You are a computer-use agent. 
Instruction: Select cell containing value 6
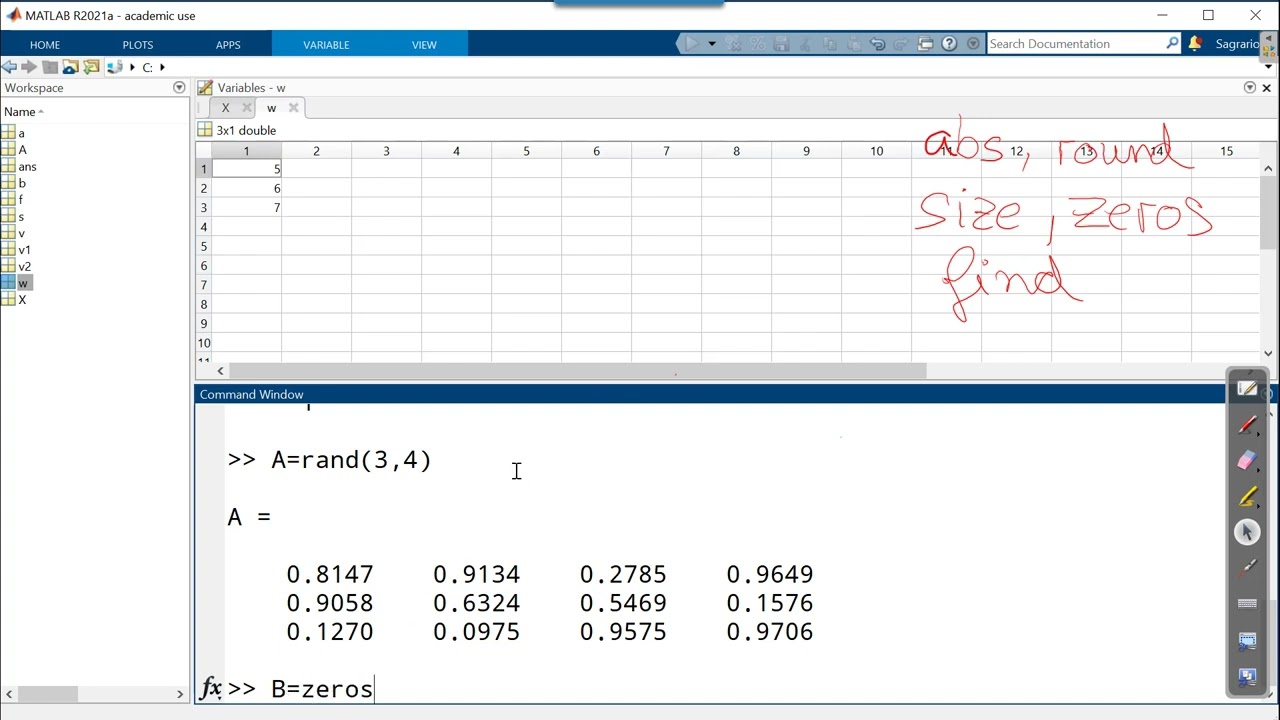tap(246, 188)
